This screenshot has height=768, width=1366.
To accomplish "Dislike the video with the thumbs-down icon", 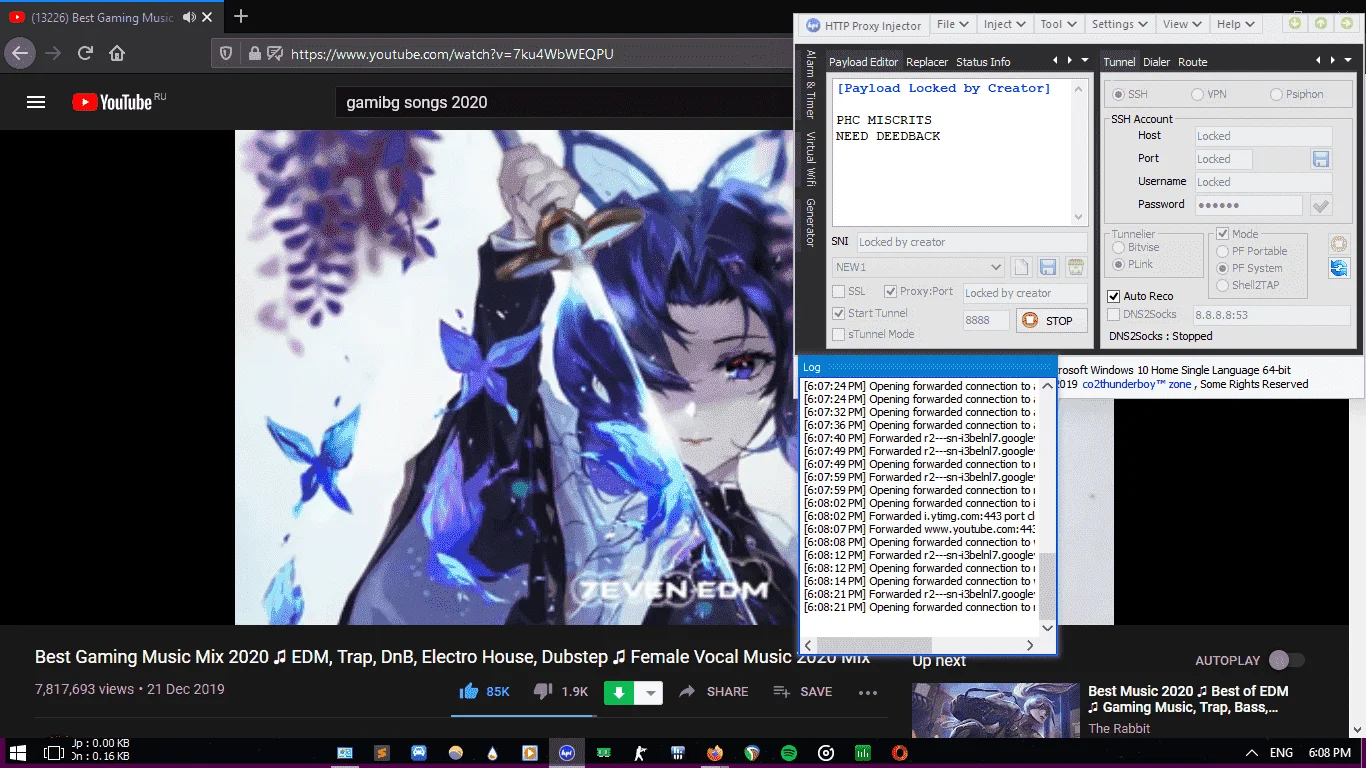I will [543, 691].
